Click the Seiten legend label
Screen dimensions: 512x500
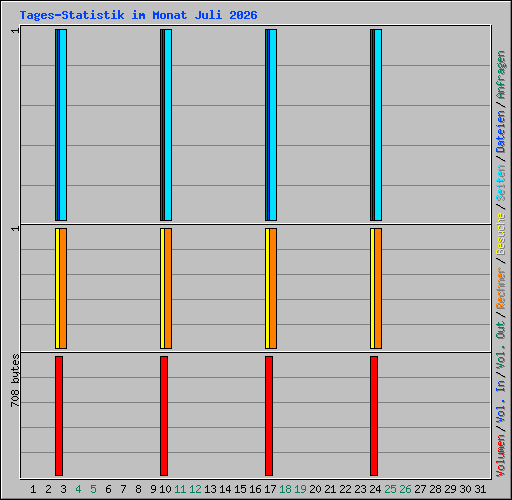(501, 183)
